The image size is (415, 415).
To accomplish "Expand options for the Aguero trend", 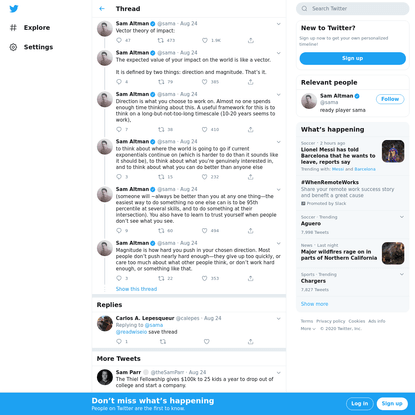I will pos(402,217).
